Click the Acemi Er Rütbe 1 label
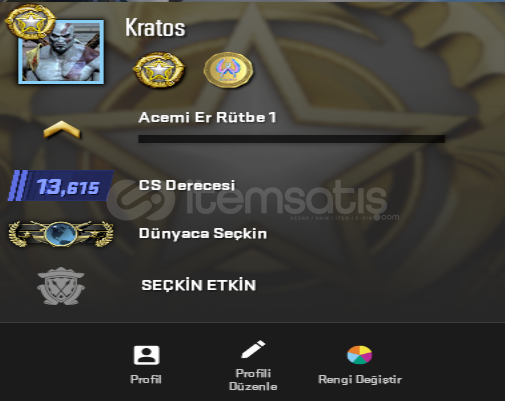Screen dimensions: 505x401 click(x=207, y=117)
